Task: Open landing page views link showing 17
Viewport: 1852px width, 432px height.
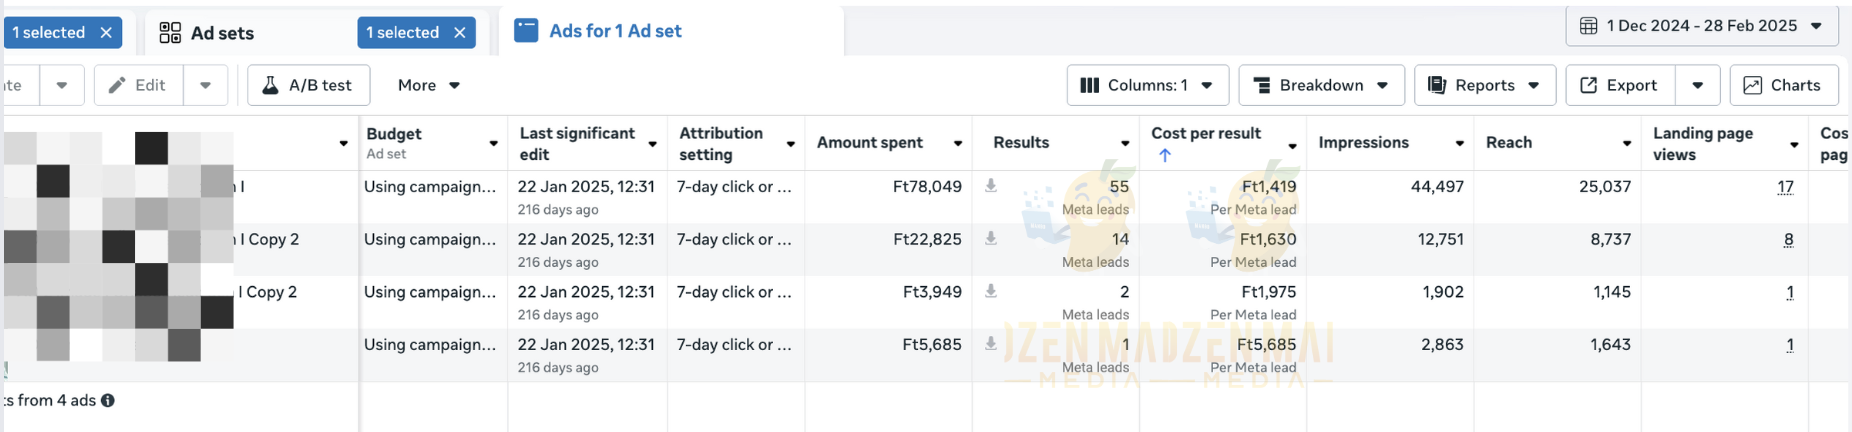Action: point(1785,187)
